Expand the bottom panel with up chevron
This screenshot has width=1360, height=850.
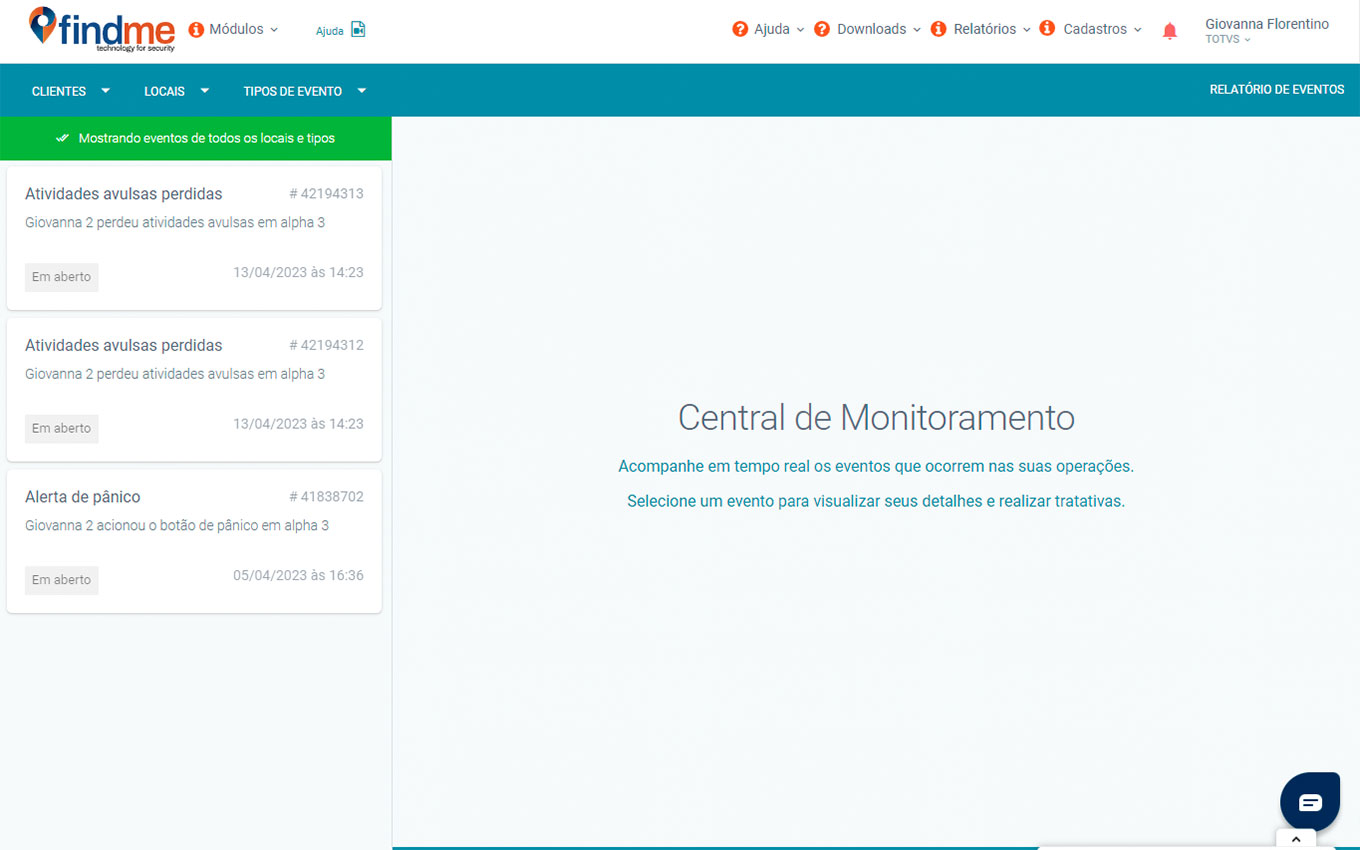click(x=1296, y=840)
